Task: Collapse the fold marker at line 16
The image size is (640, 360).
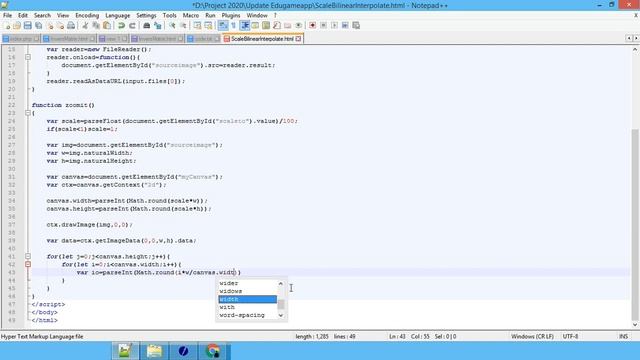Action: (x=28, y=57)
